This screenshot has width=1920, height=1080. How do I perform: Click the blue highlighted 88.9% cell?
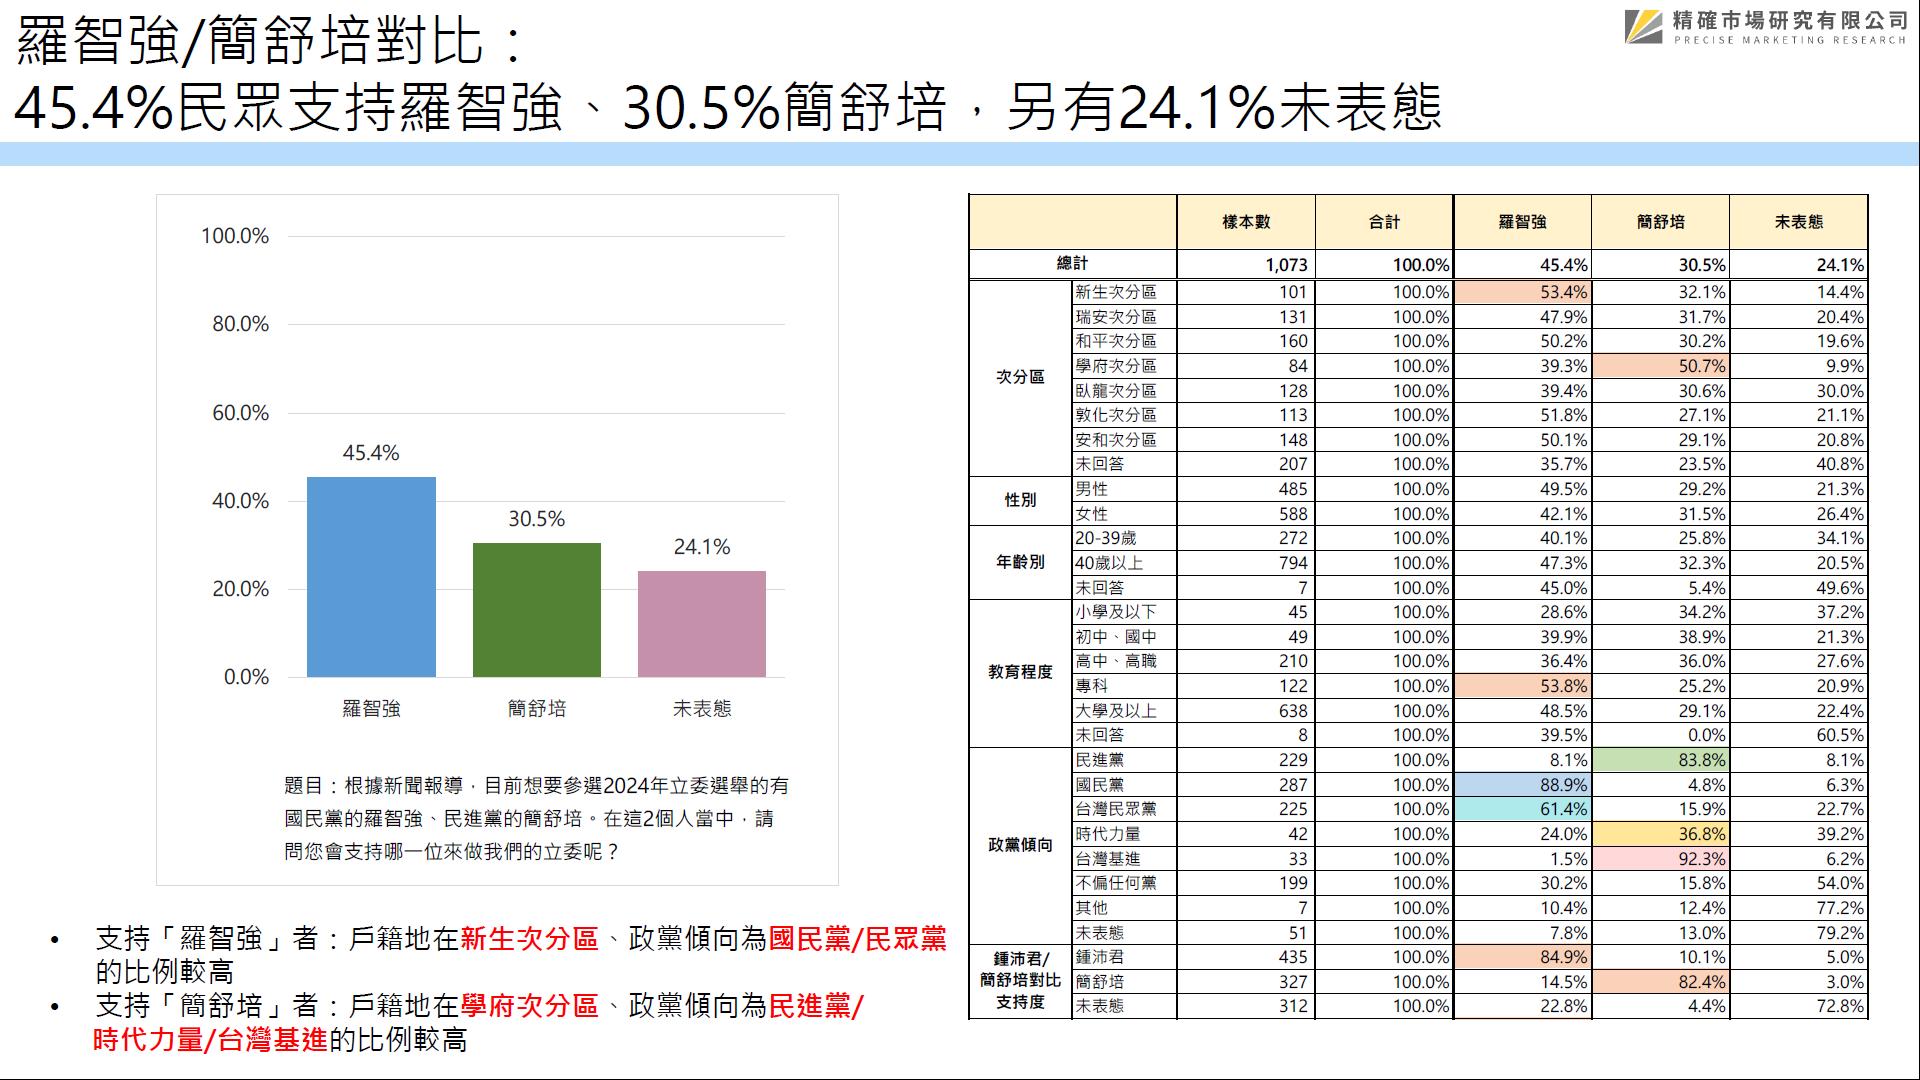(1522, 785)
